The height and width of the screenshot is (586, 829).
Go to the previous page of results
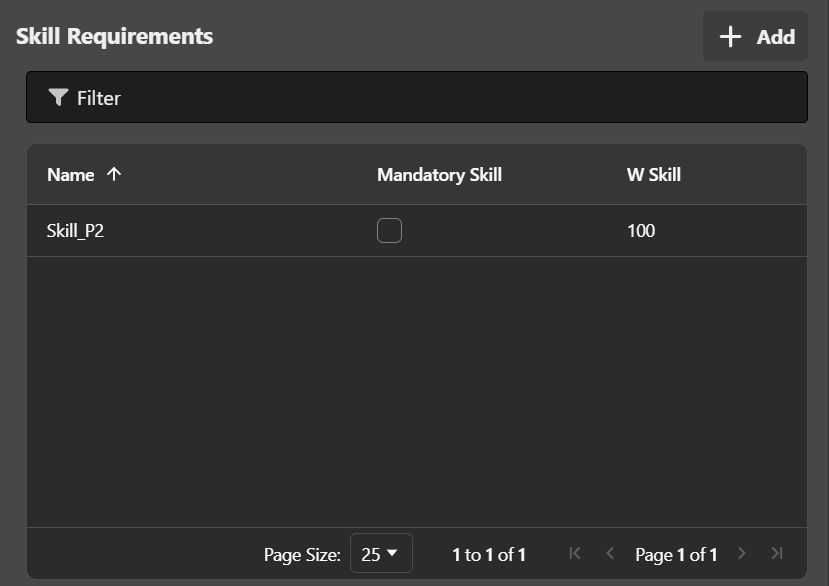pyautogui.click(x=610, y=553)
